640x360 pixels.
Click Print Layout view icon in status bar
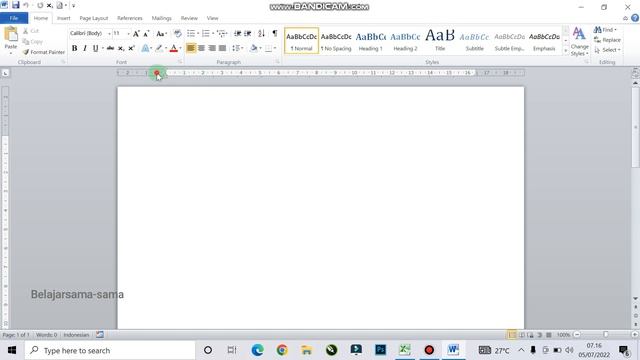click(x=512, y=335)
